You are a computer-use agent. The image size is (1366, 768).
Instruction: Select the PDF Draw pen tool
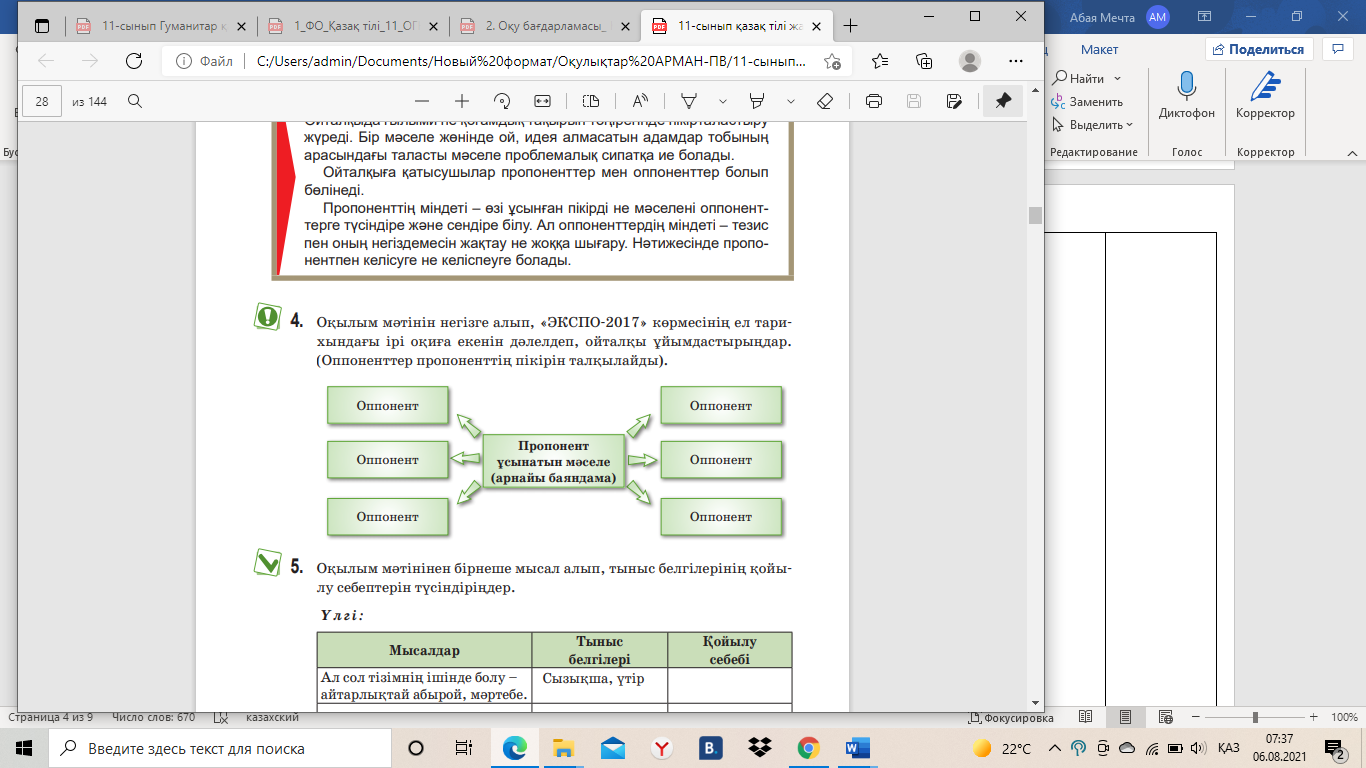[689, 101]
